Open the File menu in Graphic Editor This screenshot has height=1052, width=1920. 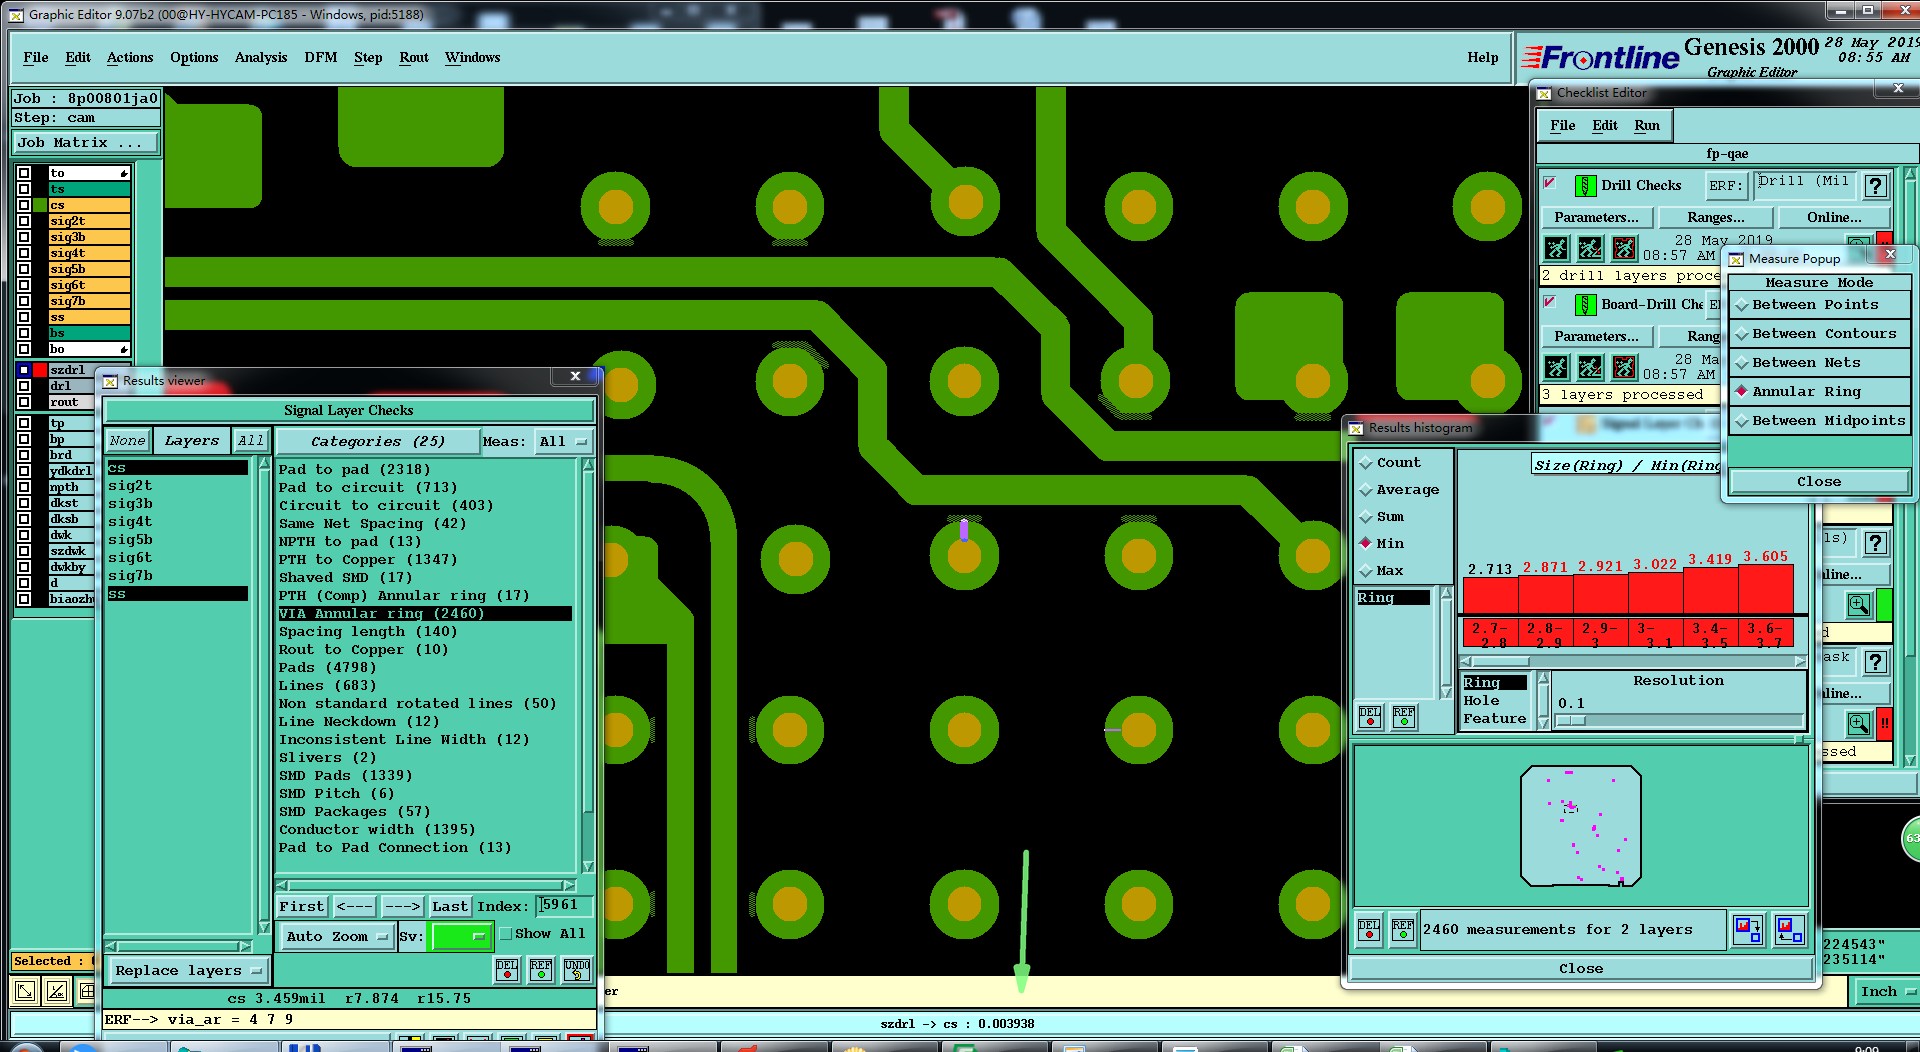(35, 57)
